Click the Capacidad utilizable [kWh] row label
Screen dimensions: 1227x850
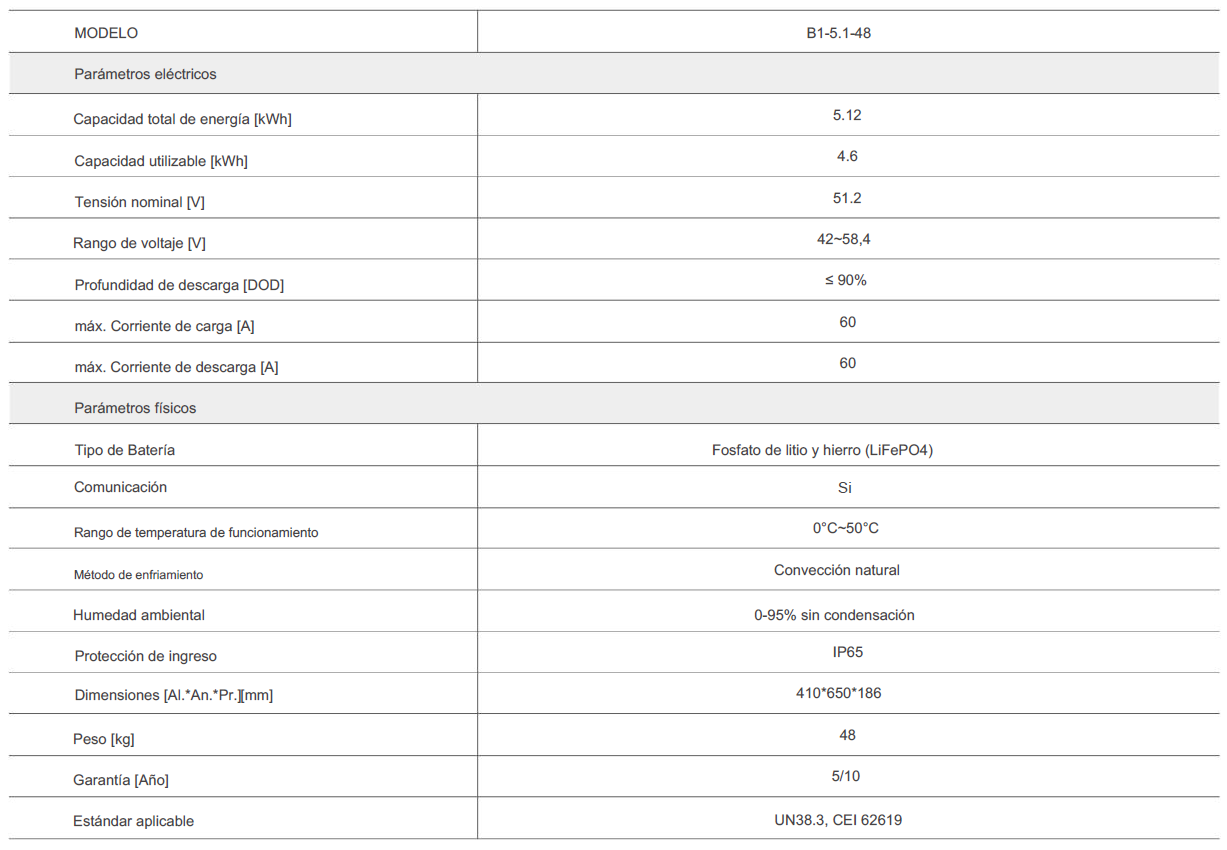coord(161,161)
